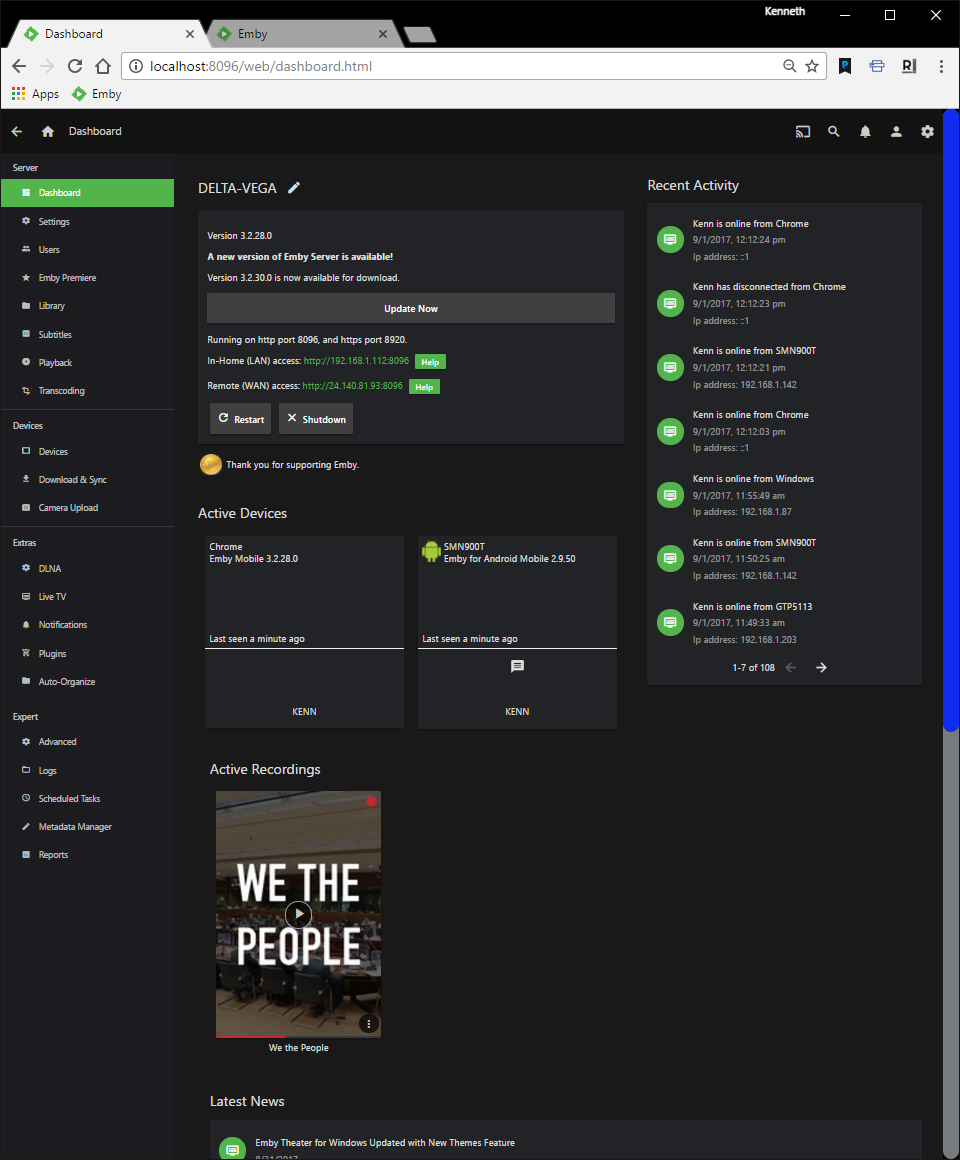Open Logs in sidebar

click(87, 770)
